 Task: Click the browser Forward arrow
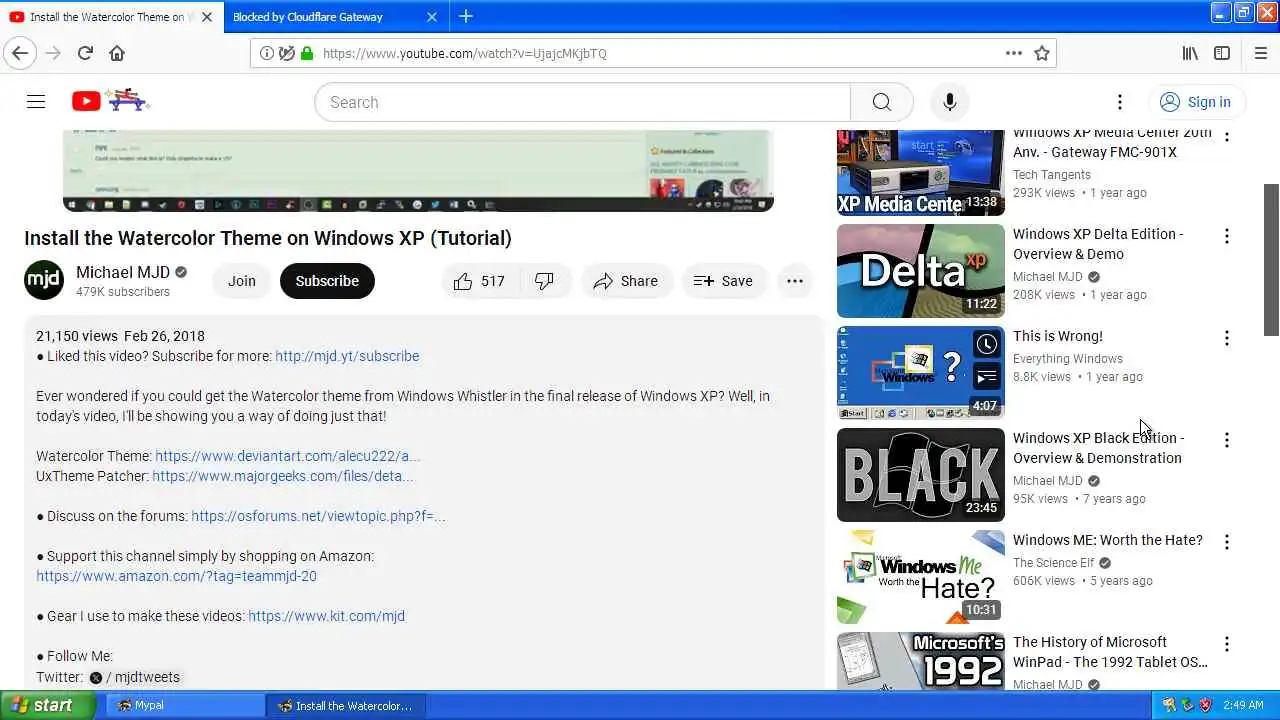53,53
